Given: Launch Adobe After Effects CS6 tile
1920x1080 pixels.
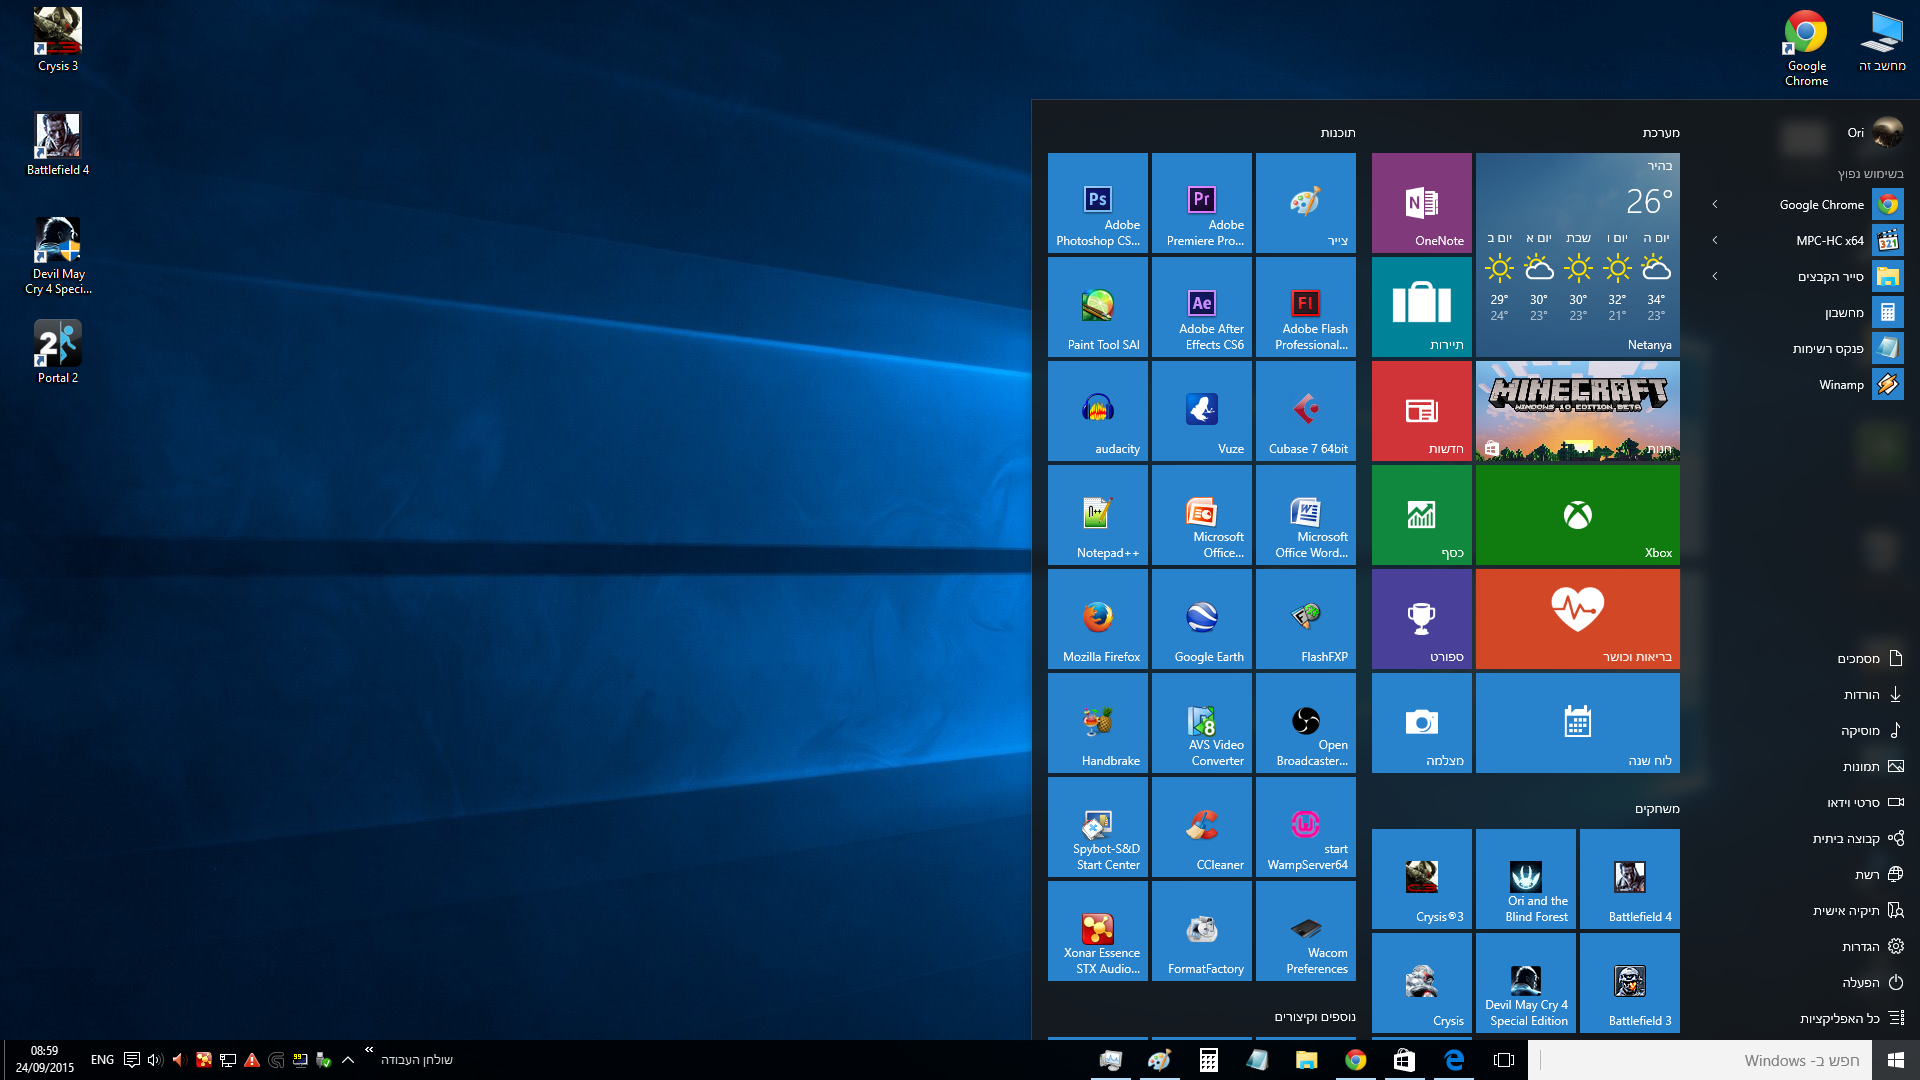Looking at the screenshot, I should click(1202, 307).
